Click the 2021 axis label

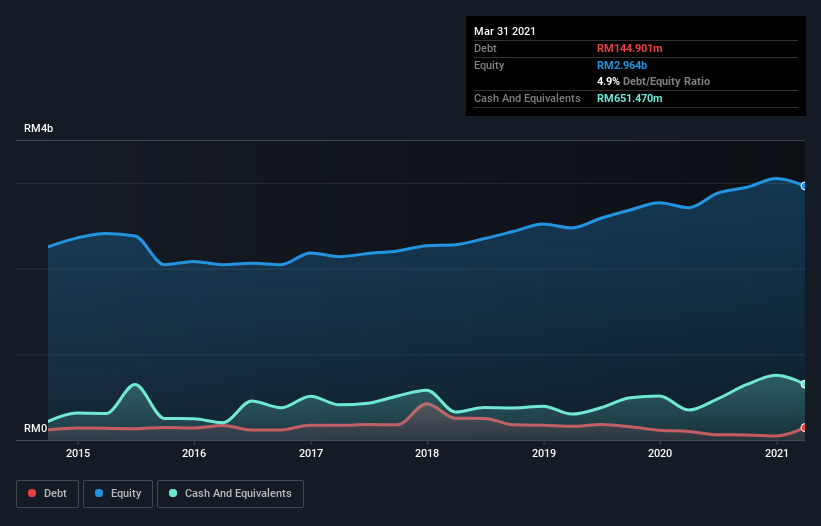[x=776, y=453]
